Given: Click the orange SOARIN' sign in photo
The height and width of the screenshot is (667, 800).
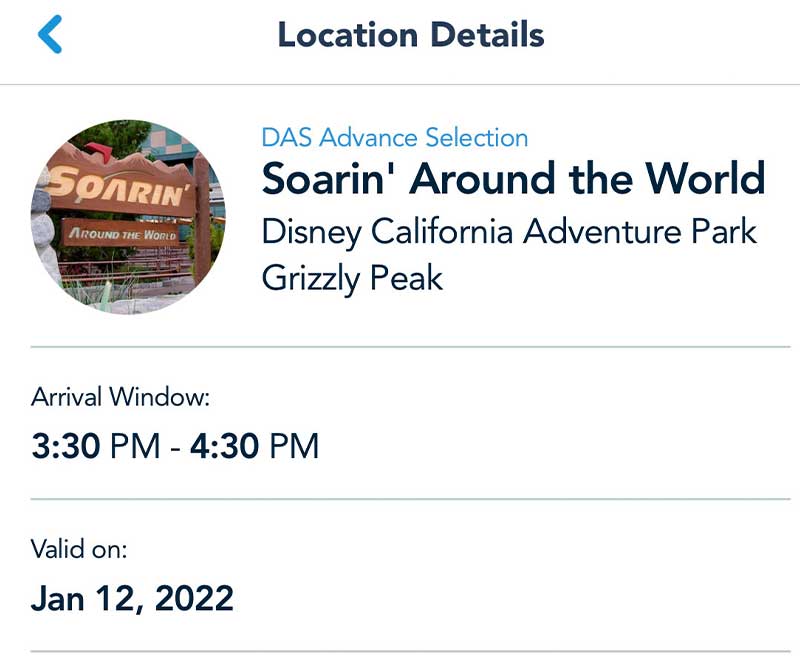Looking at the screenshot, I should 120,186.
